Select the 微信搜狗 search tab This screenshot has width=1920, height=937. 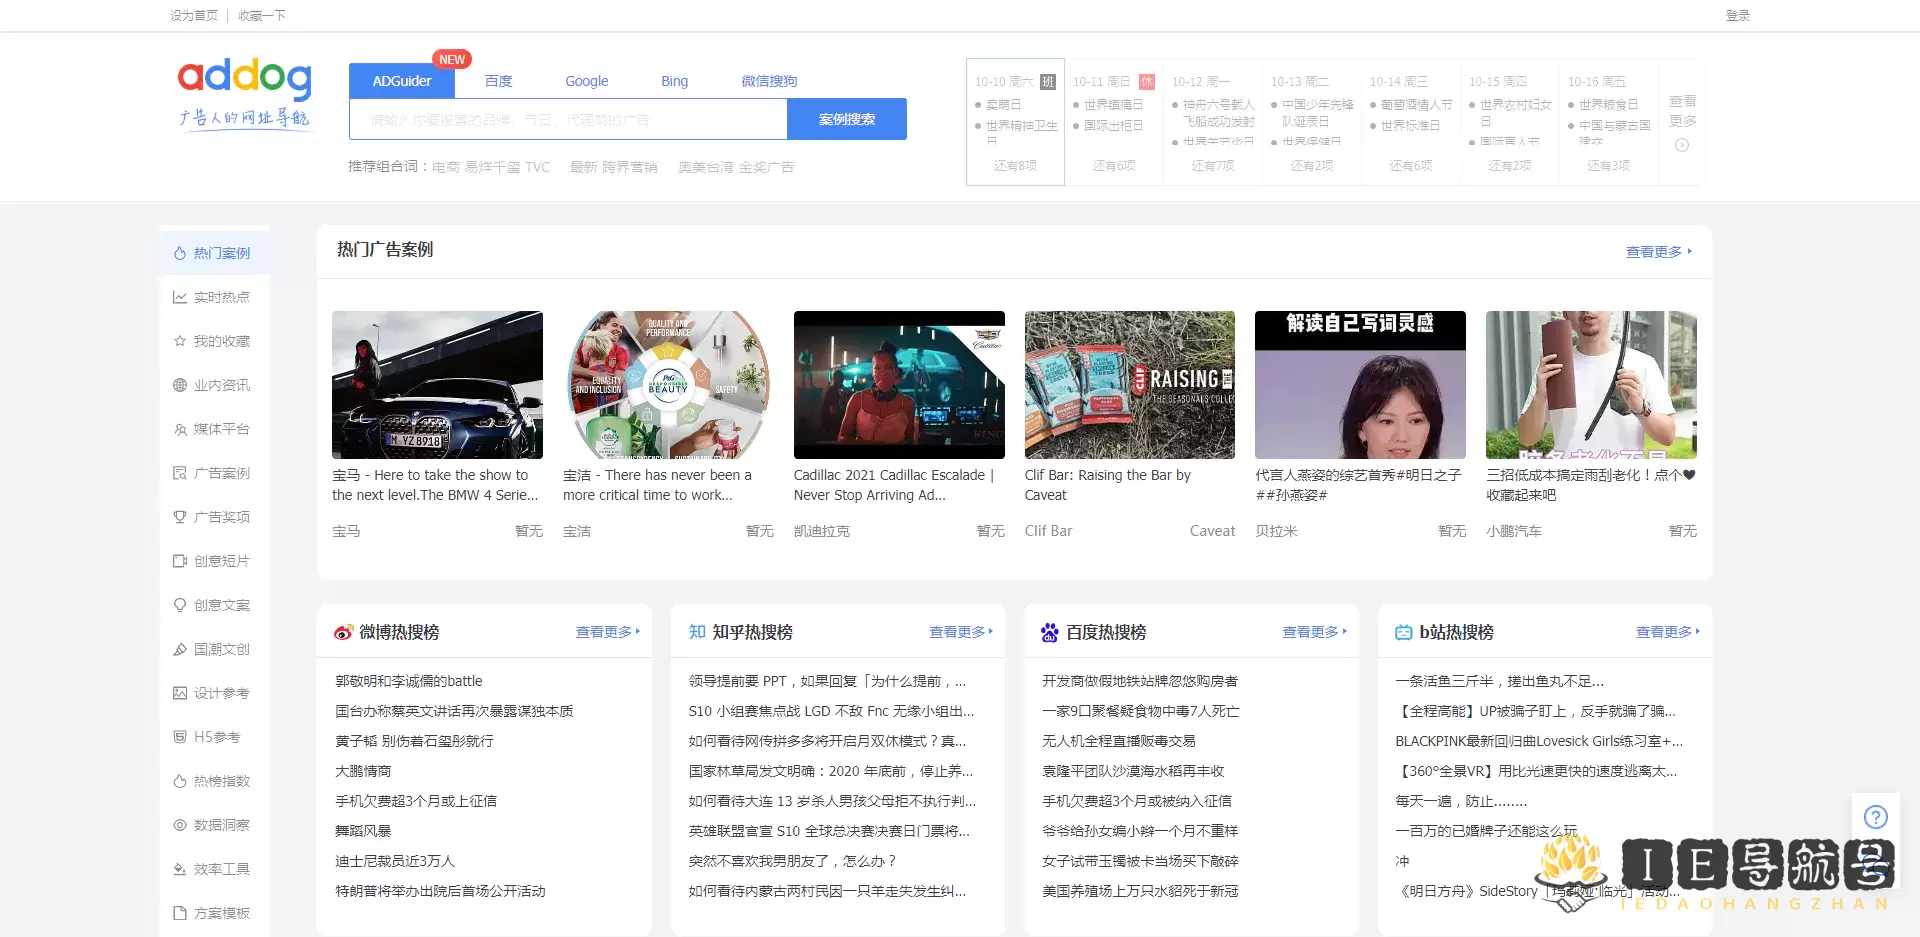[x=769, y=81]
